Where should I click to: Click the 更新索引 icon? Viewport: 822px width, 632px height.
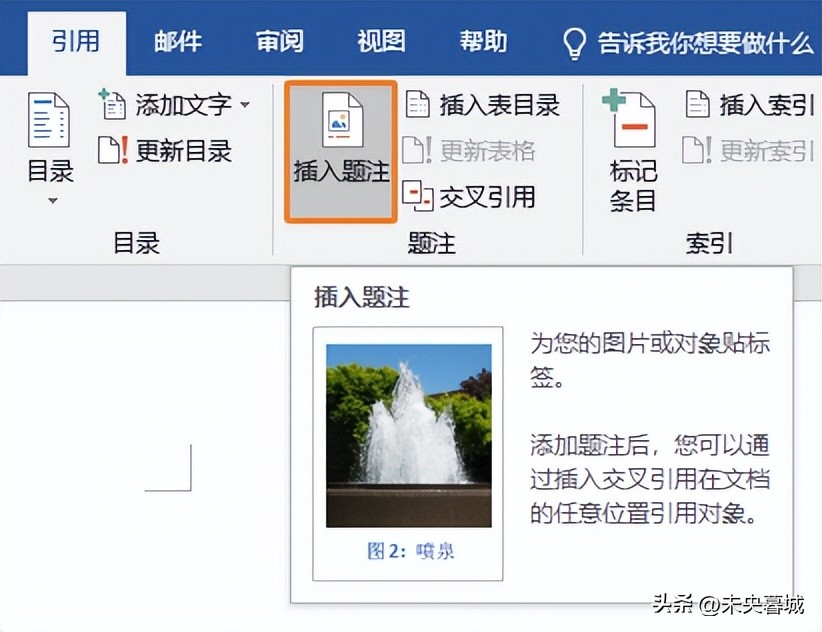click(x=697, y=150)
